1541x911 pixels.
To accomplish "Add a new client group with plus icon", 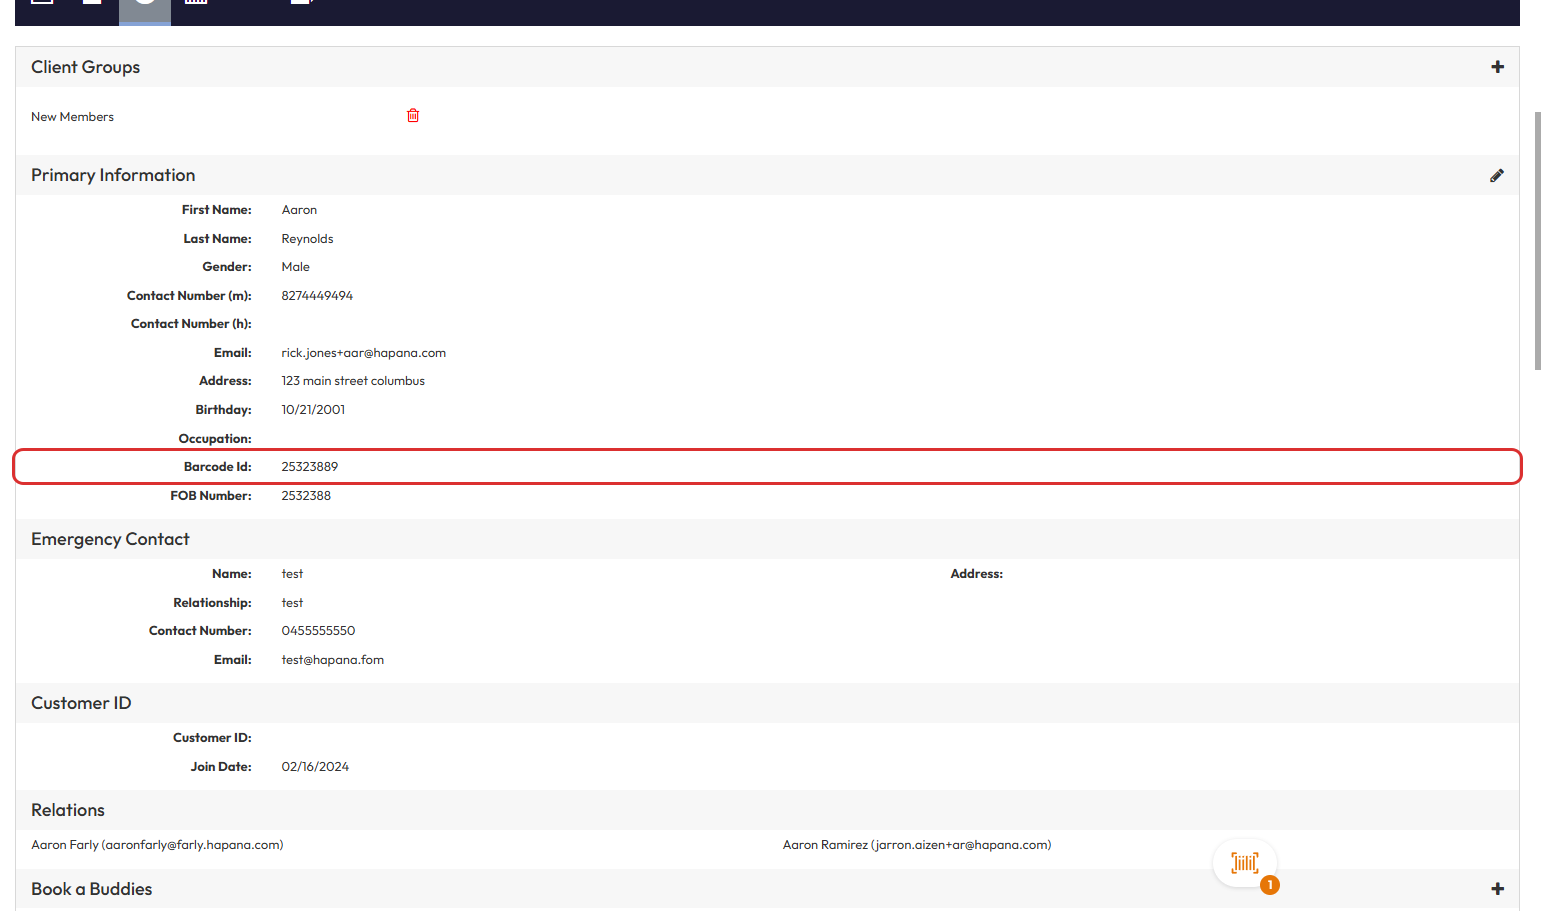I will [x=1497, y=67].
